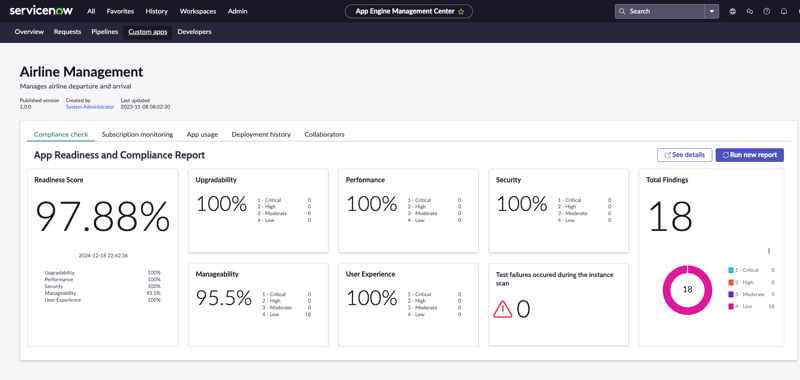Click the 2 - High row in Upgradability card

click(284, 207)
